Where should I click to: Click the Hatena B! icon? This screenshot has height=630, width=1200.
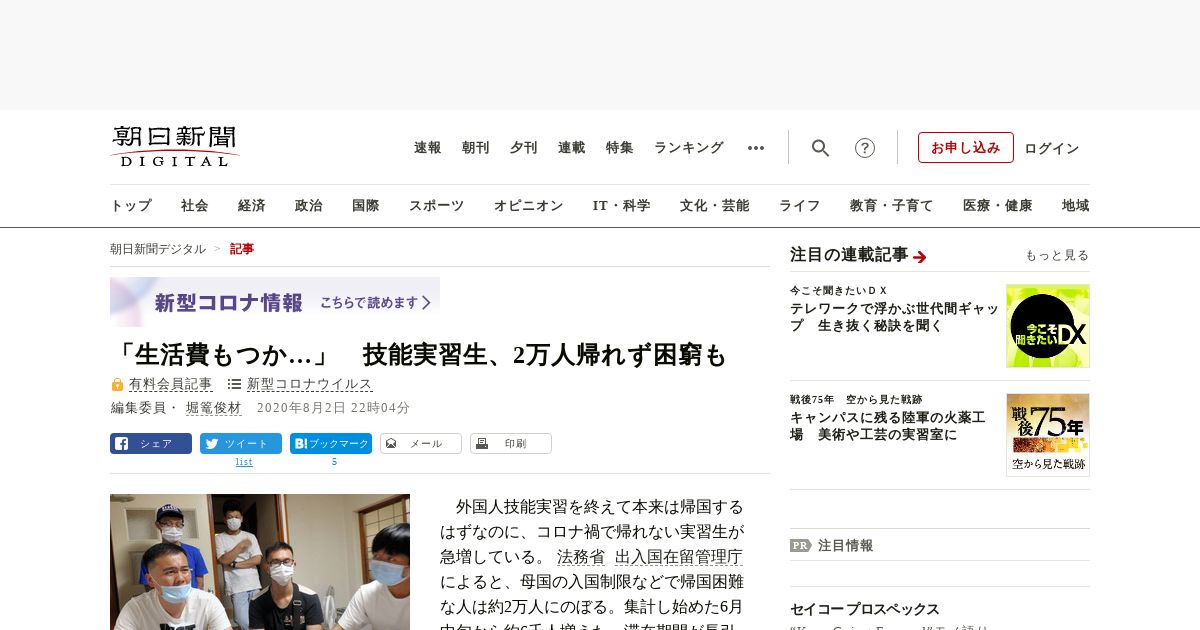point(300,444)
